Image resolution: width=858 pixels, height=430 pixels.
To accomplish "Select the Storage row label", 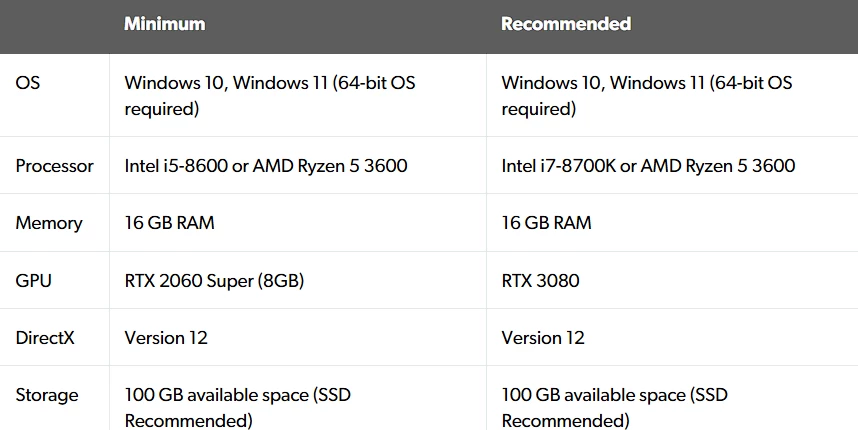I will point(47,395).
